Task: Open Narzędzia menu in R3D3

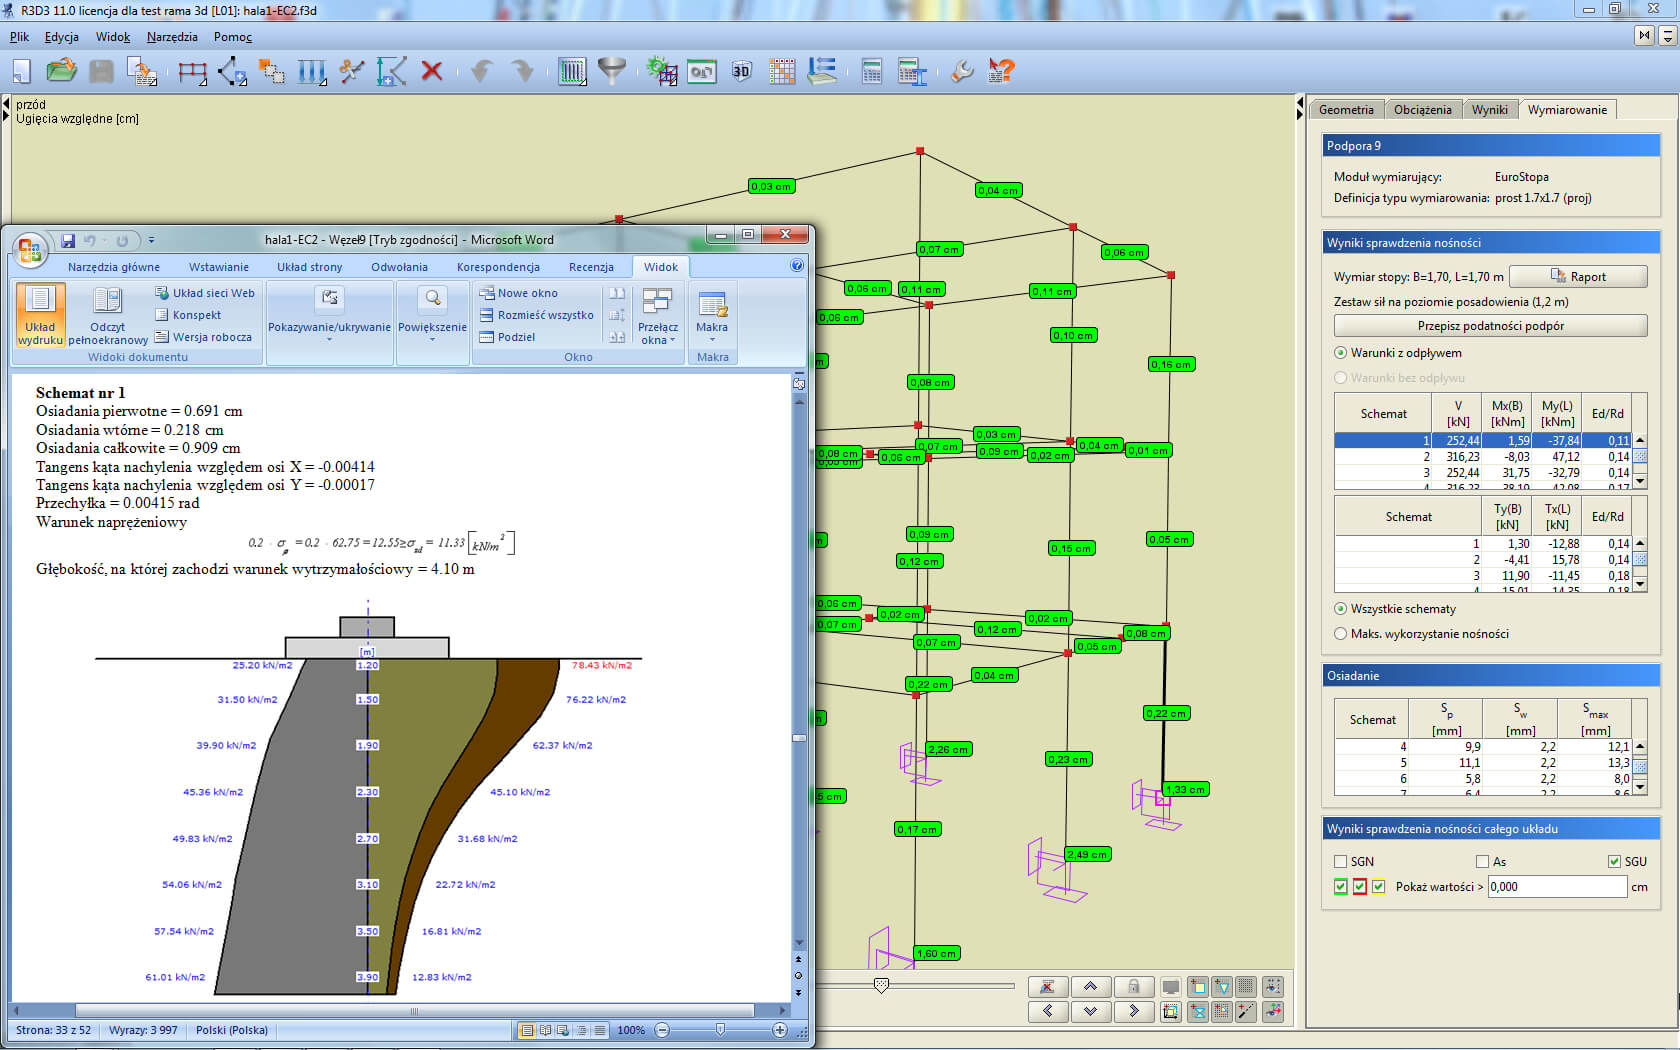Action: point(172,37)
